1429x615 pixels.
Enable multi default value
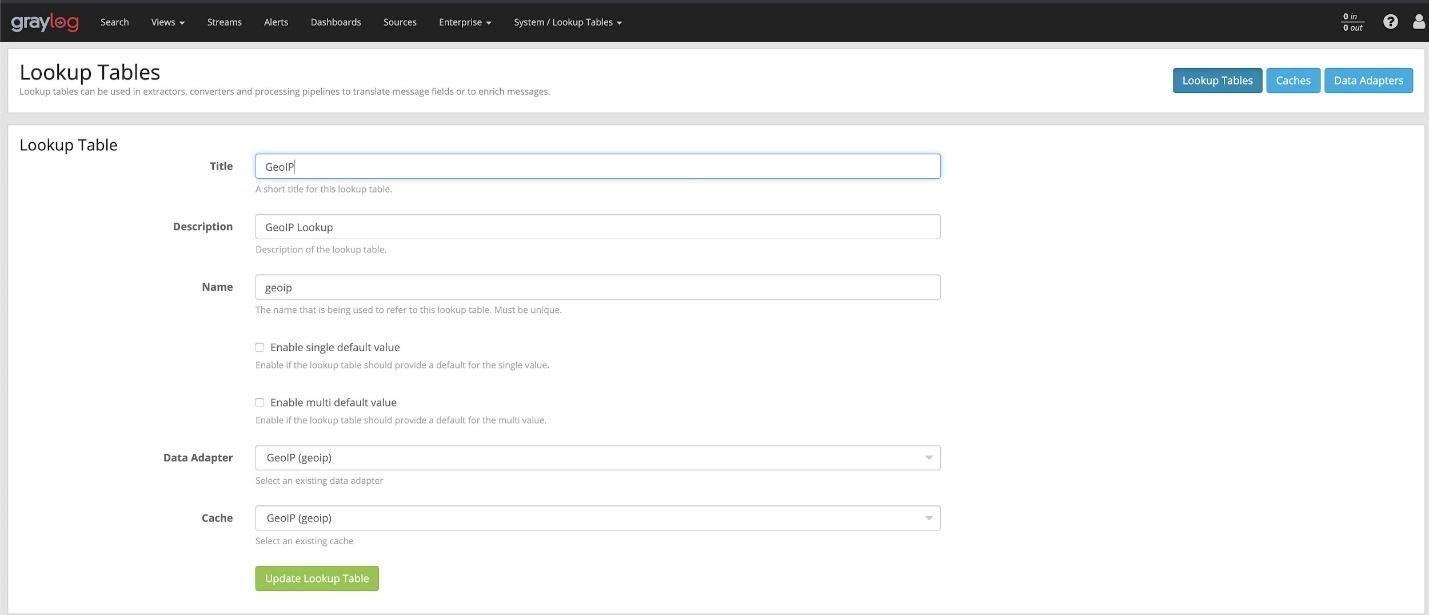coord(259,401)
